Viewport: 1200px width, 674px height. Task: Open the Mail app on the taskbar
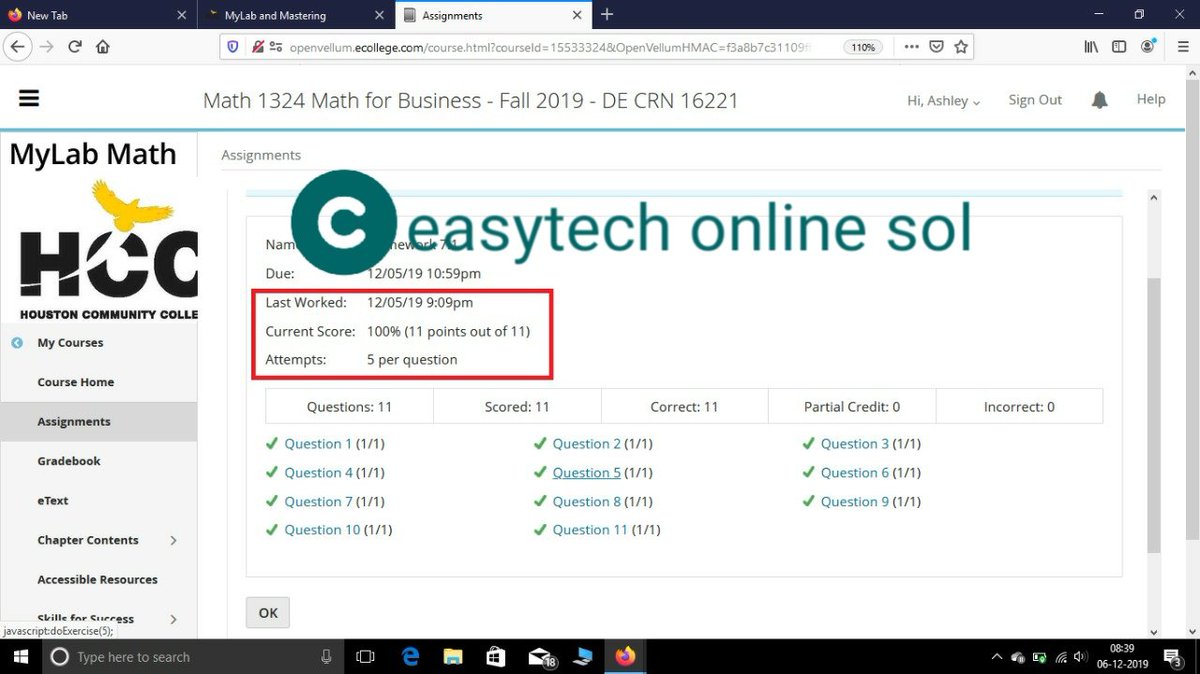point(541,657)
